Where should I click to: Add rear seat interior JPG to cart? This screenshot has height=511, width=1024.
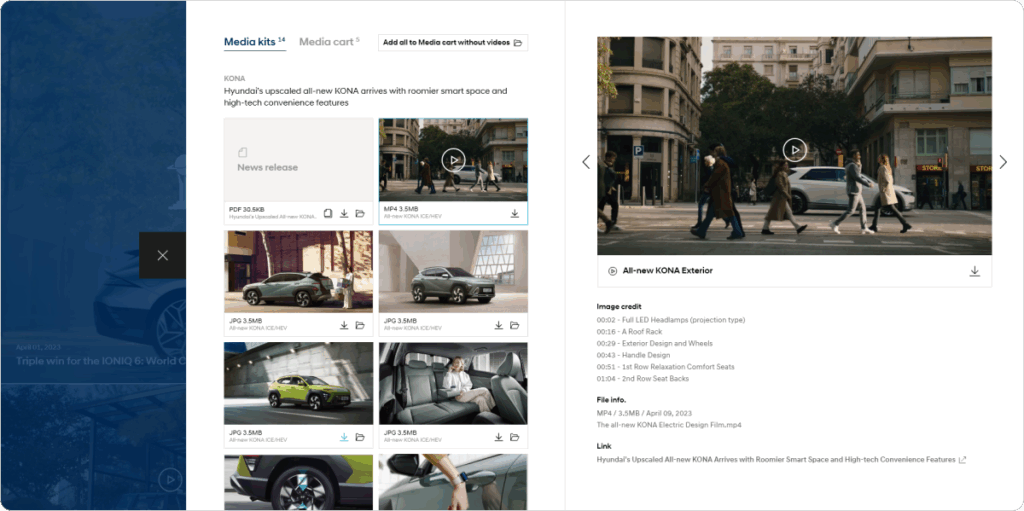point(515,437)
